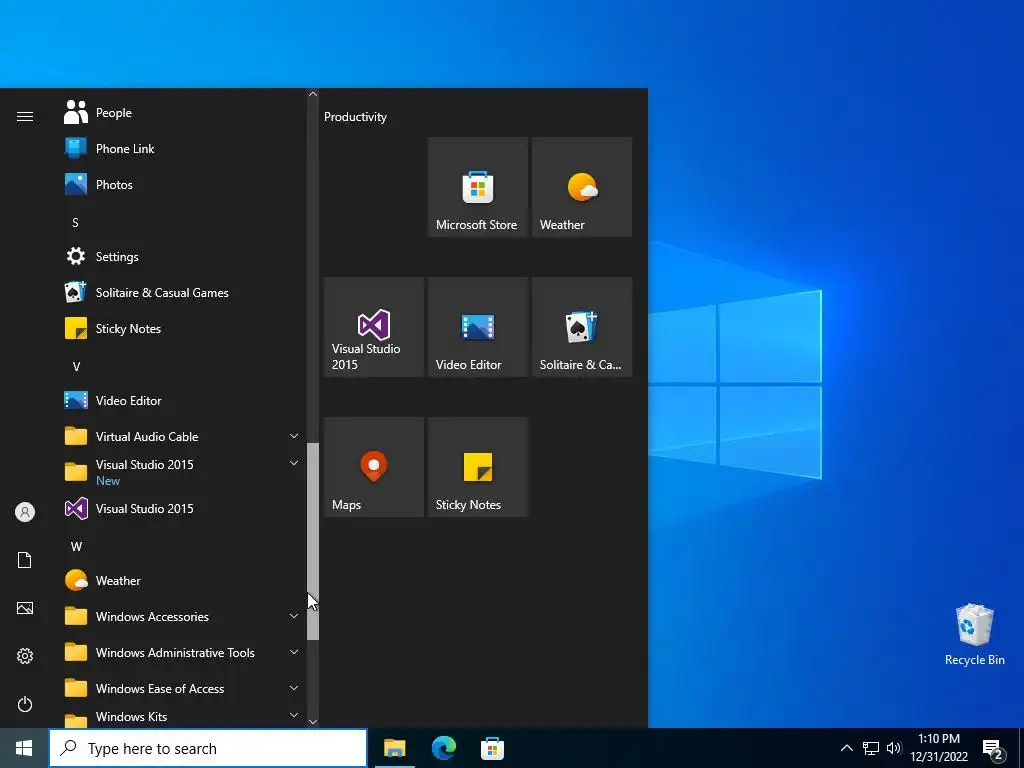
Task: Launch Microsoft Edge from the taskbar
Action: point(443,748)
